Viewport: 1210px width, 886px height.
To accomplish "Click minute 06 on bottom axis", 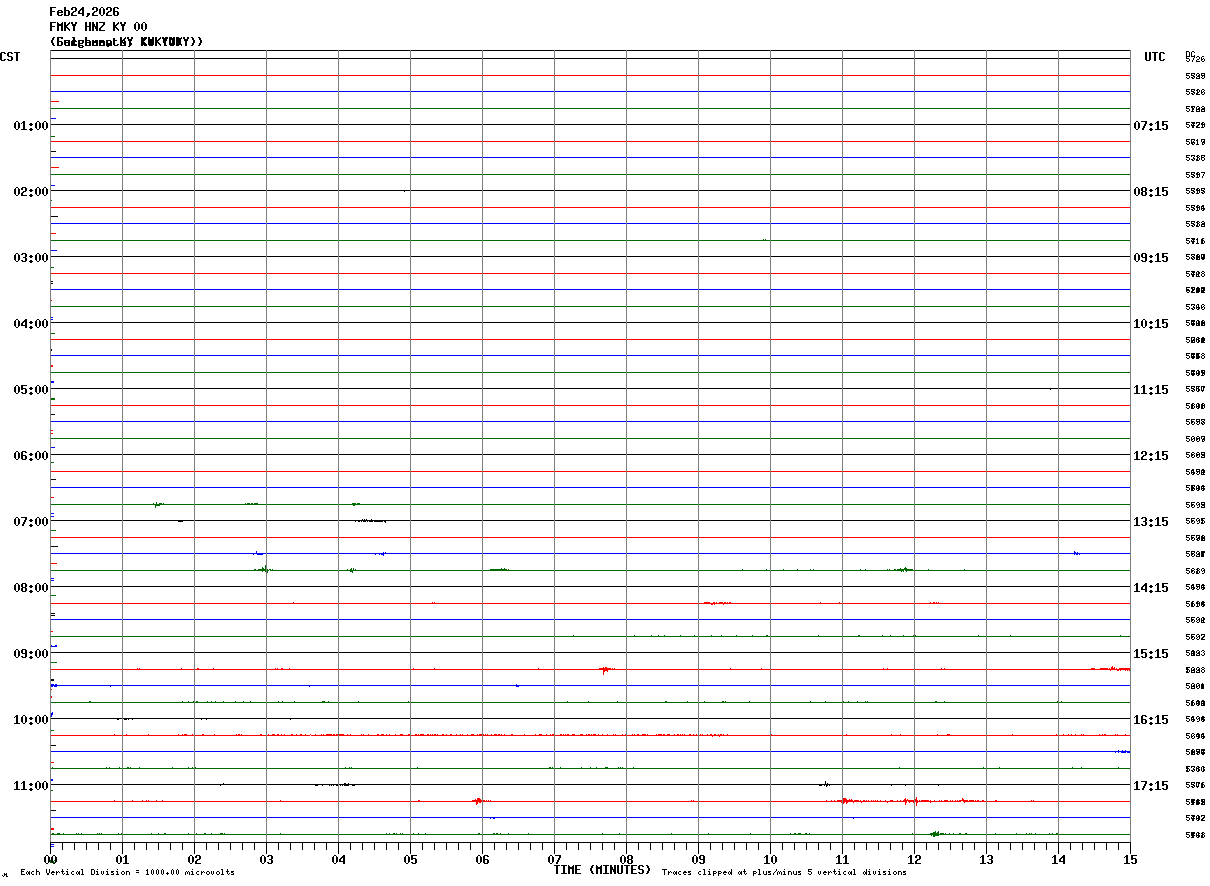I will click(x=482, y=859).
